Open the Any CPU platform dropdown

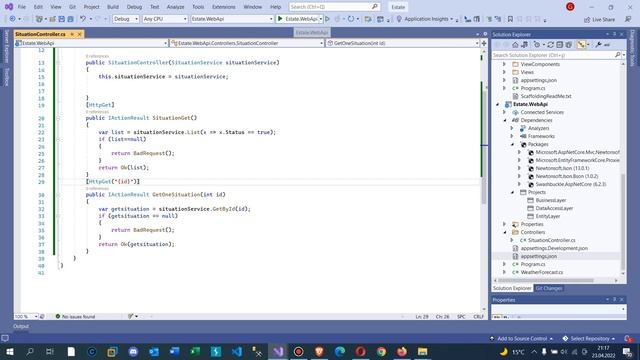165,19
